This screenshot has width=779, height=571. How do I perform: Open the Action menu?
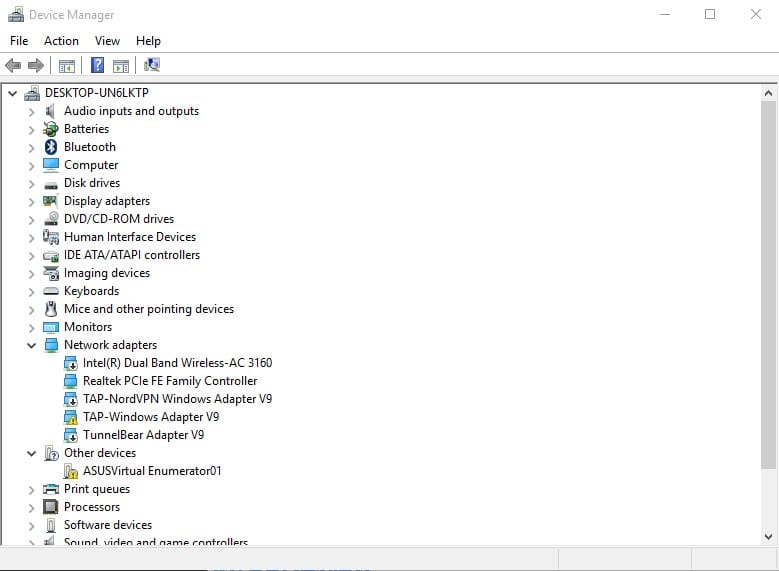pyautogui.click(x=61, y=41)
